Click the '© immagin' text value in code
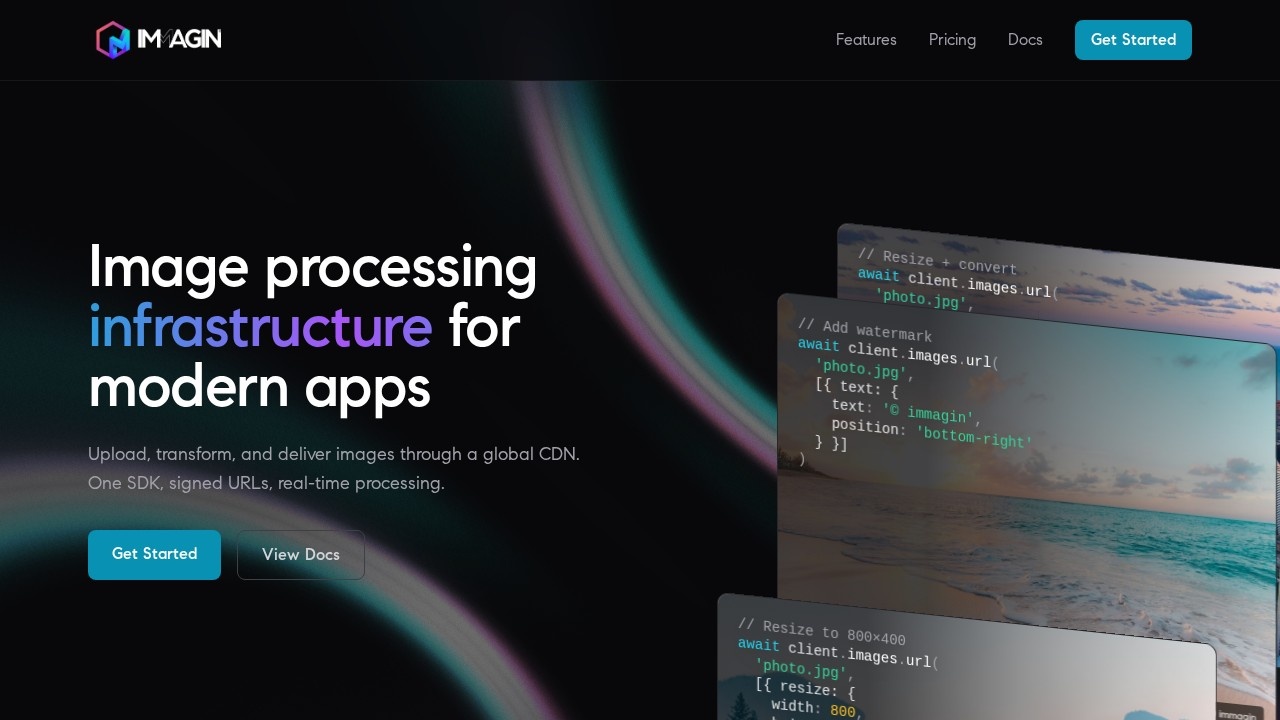The image size is (1280, 720). coord(927,412)
